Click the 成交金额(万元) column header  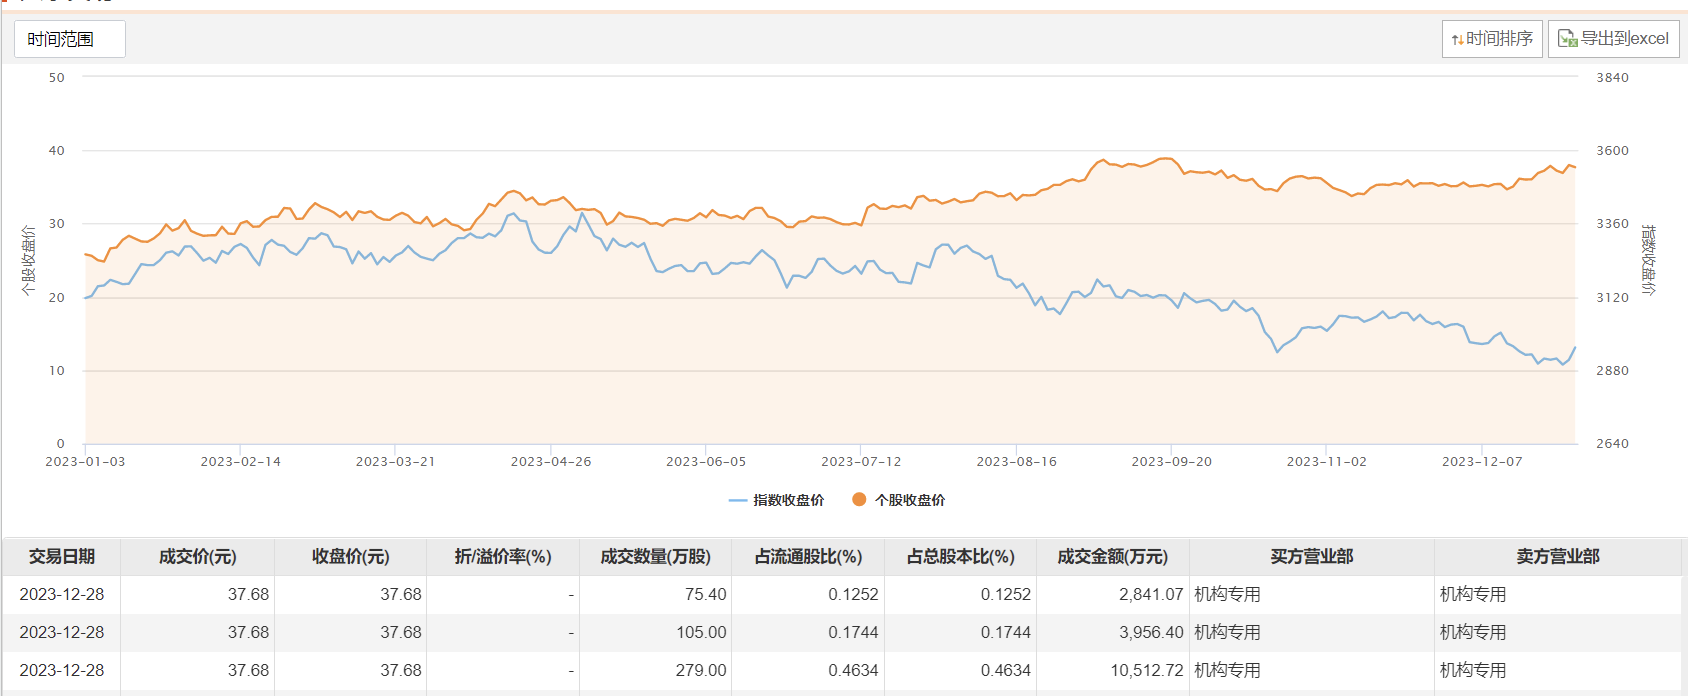[x=1112, y=557]
